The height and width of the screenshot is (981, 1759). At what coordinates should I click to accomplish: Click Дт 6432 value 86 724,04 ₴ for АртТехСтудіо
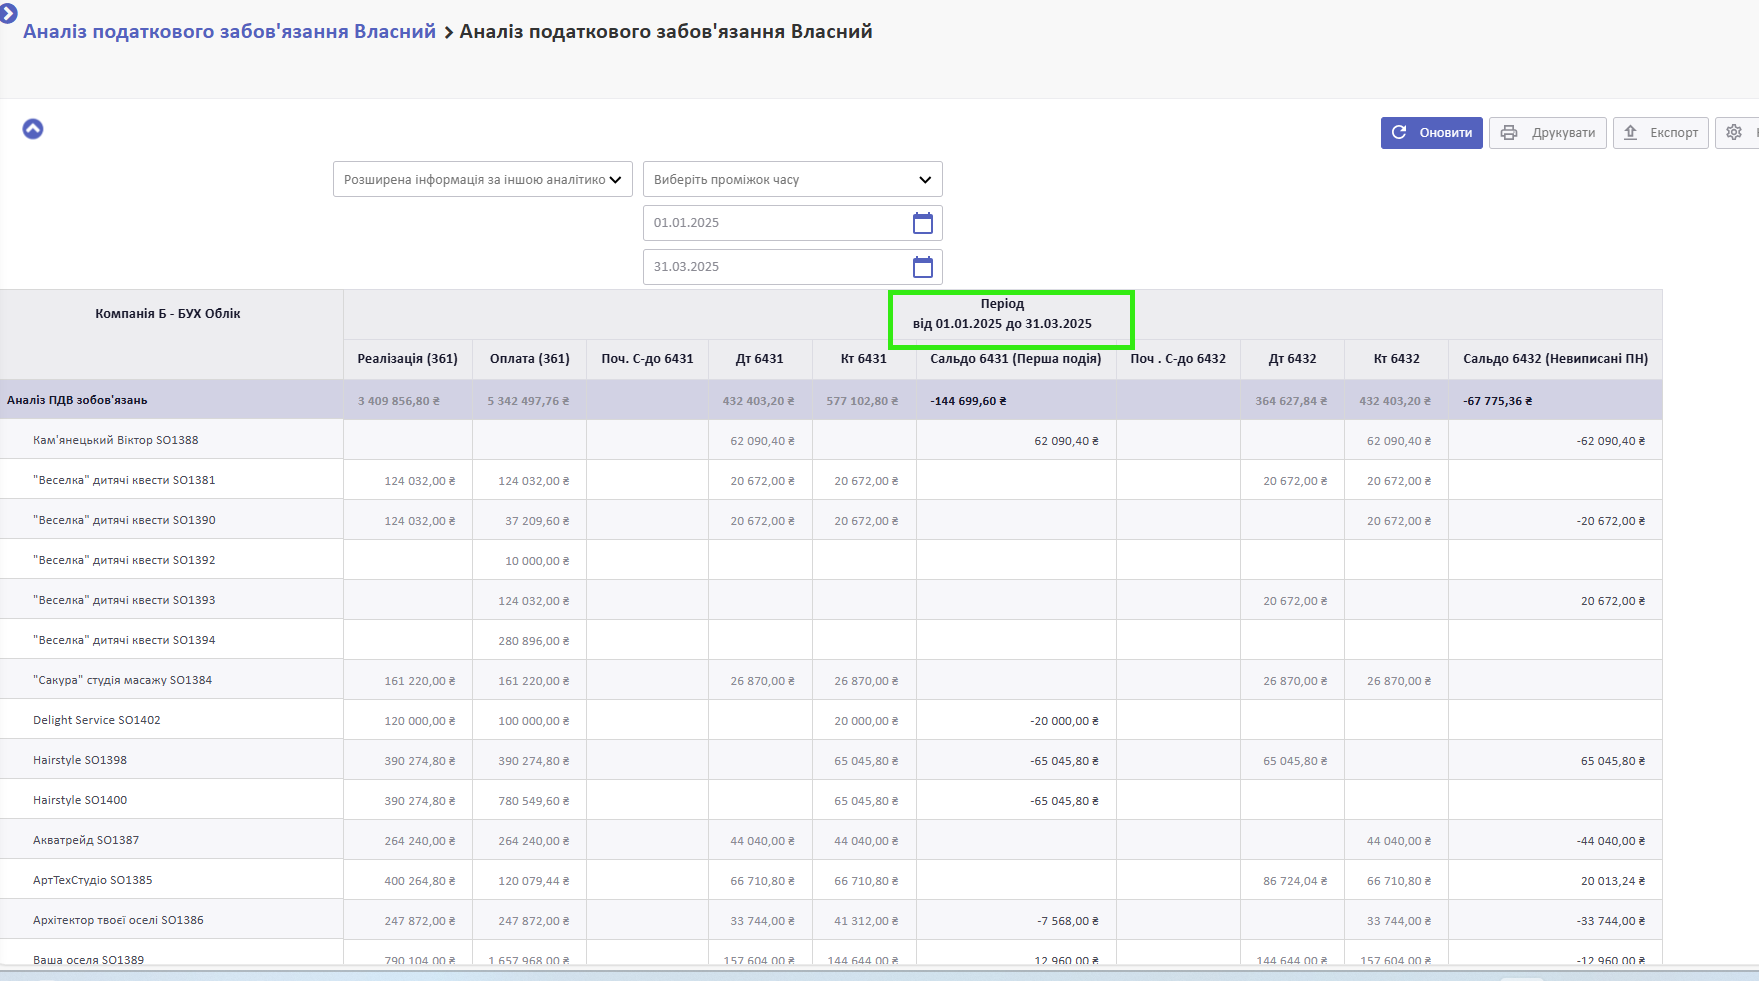click(x=1295, y=881)
